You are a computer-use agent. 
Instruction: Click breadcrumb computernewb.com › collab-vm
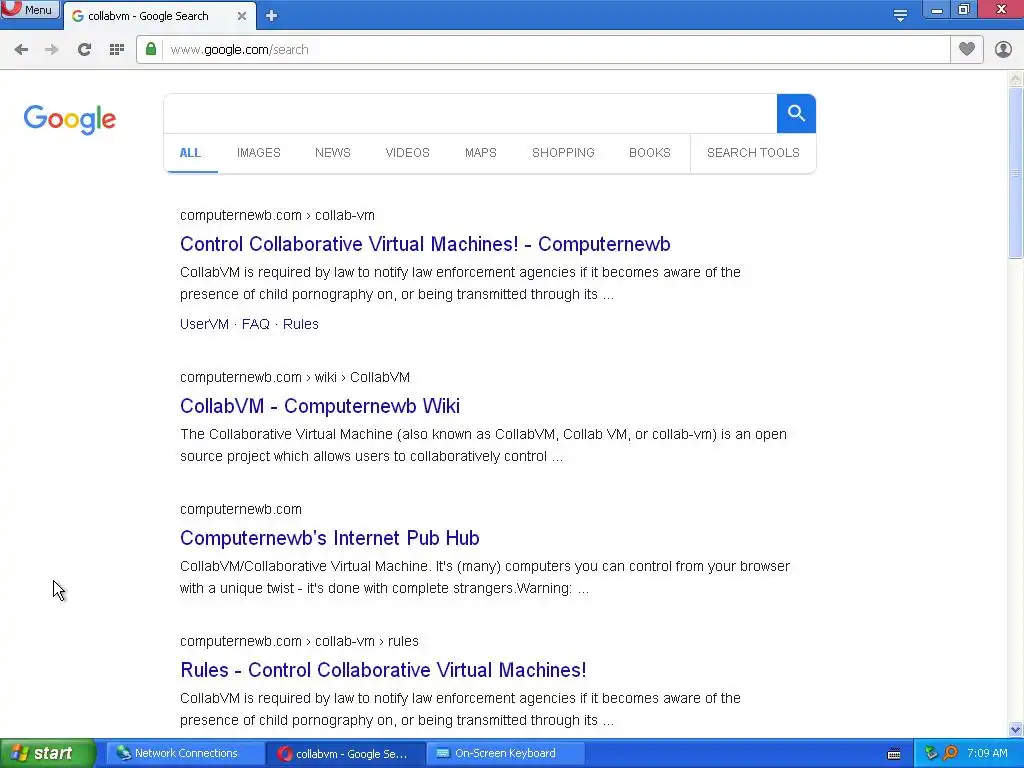pyautogui.click(x=278, y=216)
